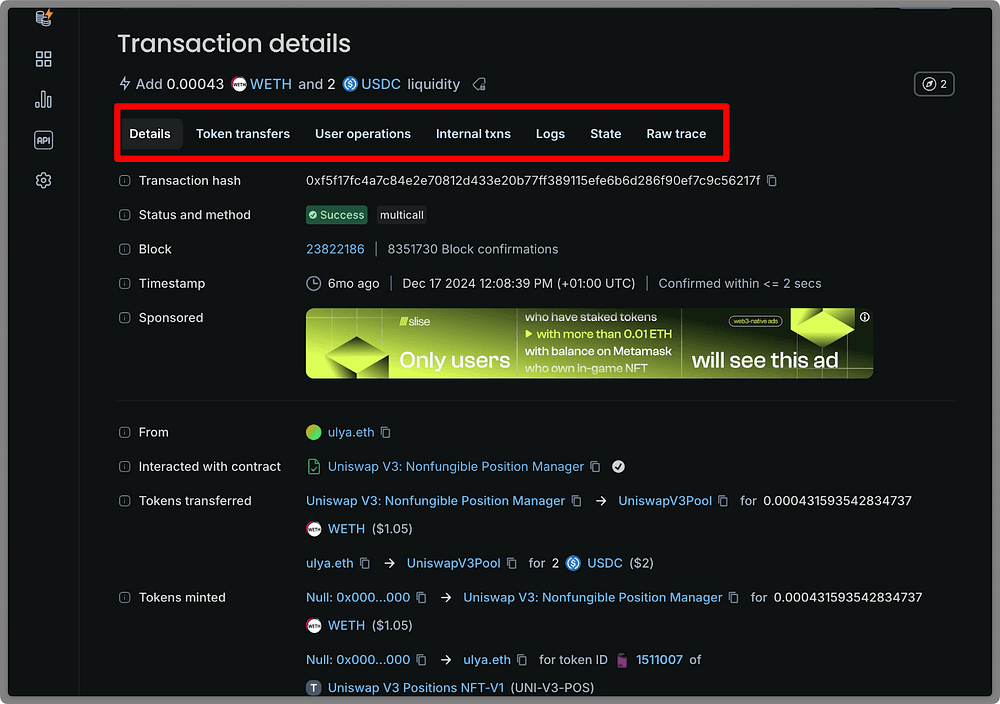Open ulya.eth in From row
This screenshot has width=1000, height=704.
tap(351, 432)
